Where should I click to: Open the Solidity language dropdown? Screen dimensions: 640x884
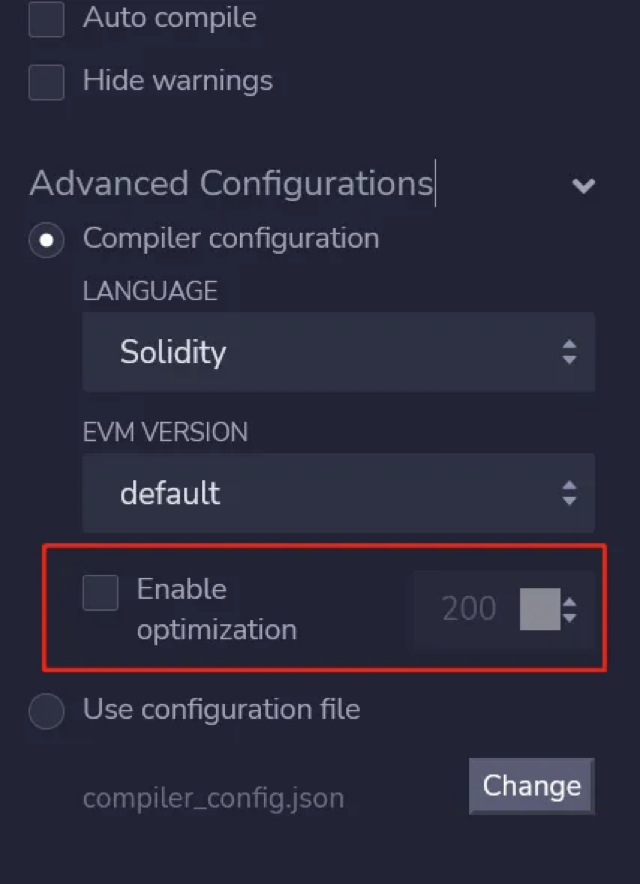[338, 352]
